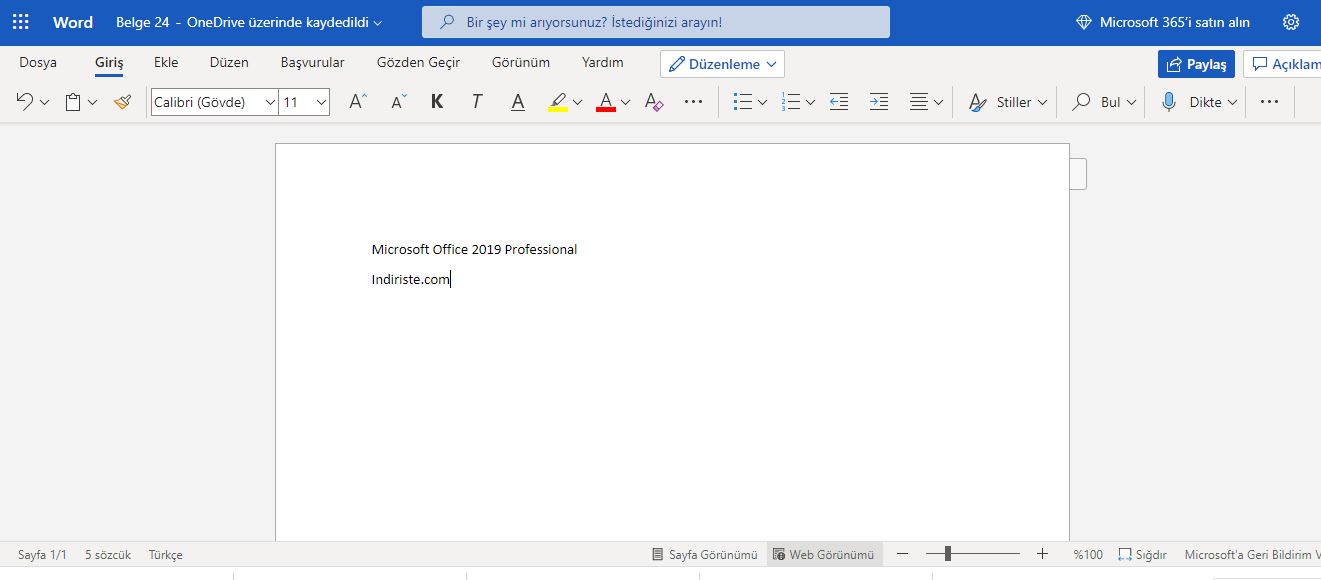The width and height of the screenshot is (1321, 580).
Task: Open the Düzen tab
Action: pyautogui.click(x=229, y=62)
